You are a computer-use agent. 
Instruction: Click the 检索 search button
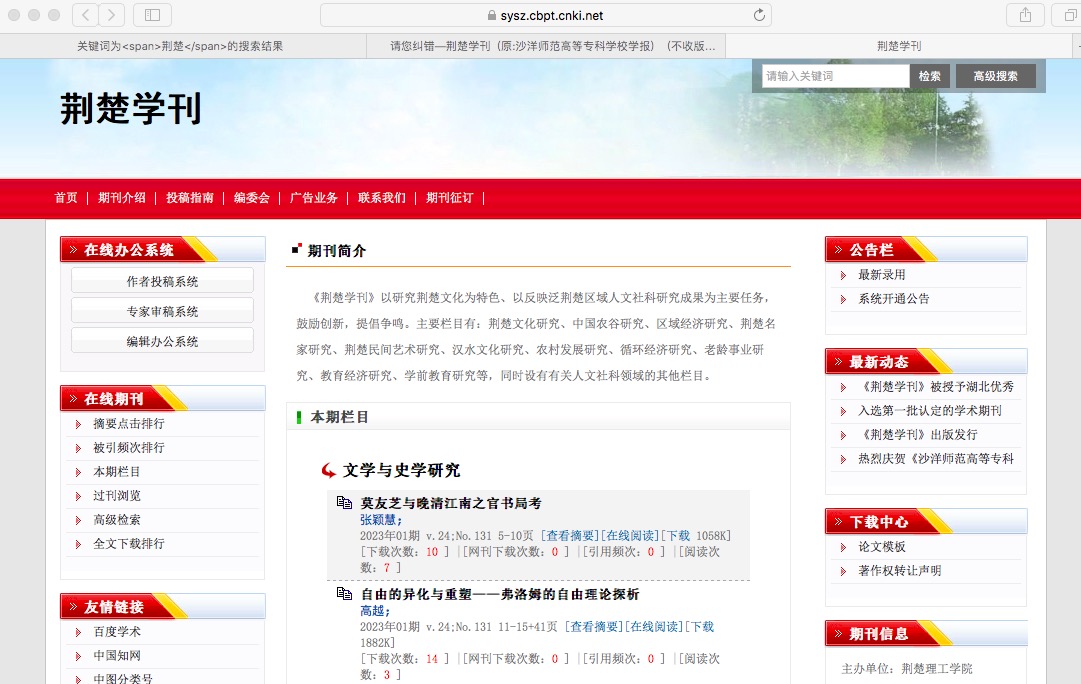[x=929, y=76]
